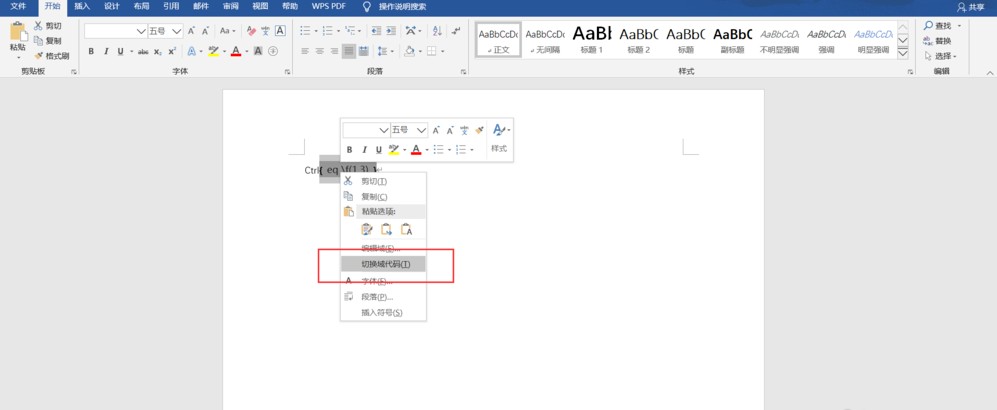Apply distributed alignment in the ribbon
This screenshot has width=997, height=410.
[363, 51]
